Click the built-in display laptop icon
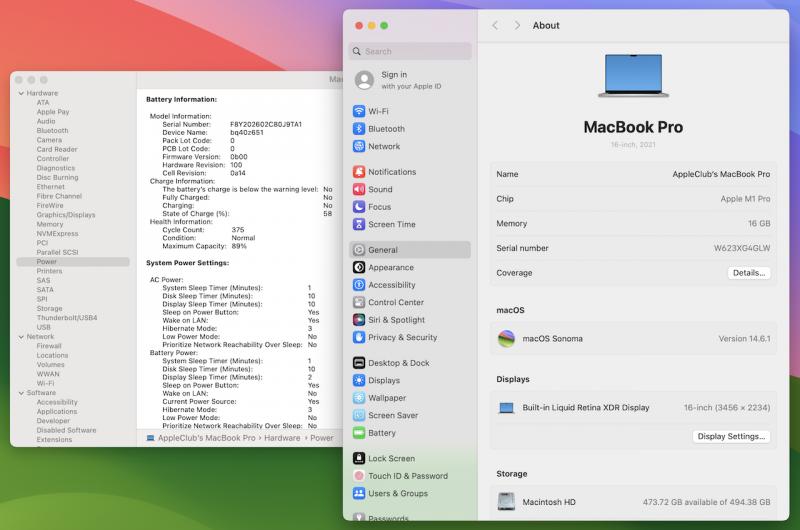The width and height of the screenshot is (800, 530). coord(506,408)
